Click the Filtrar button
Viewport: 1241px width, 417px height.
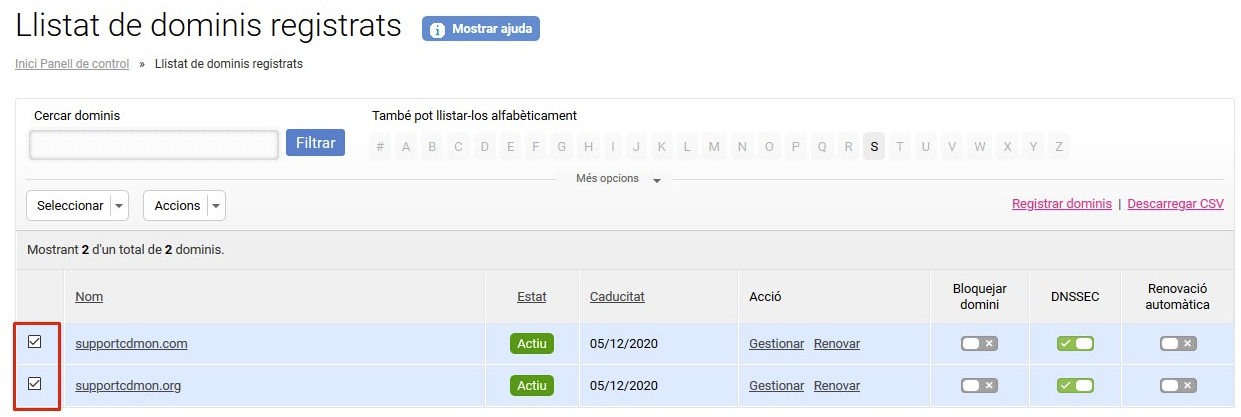(315, 143)
